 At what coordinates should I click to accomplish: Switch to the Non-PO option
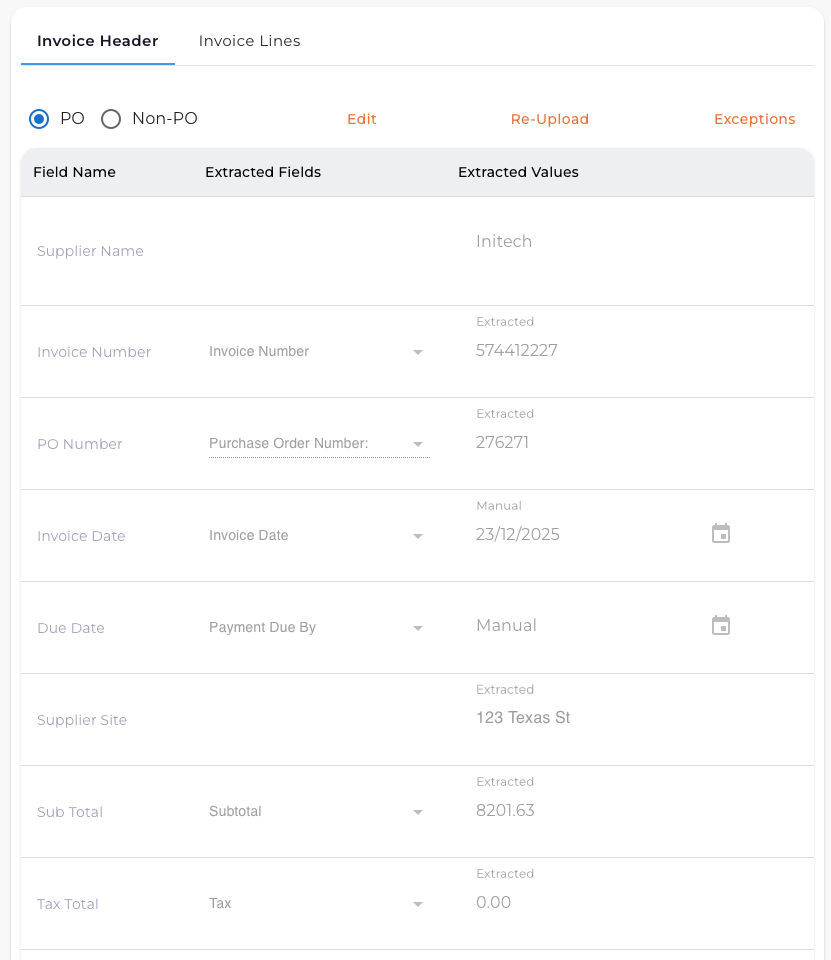point(111,118)
